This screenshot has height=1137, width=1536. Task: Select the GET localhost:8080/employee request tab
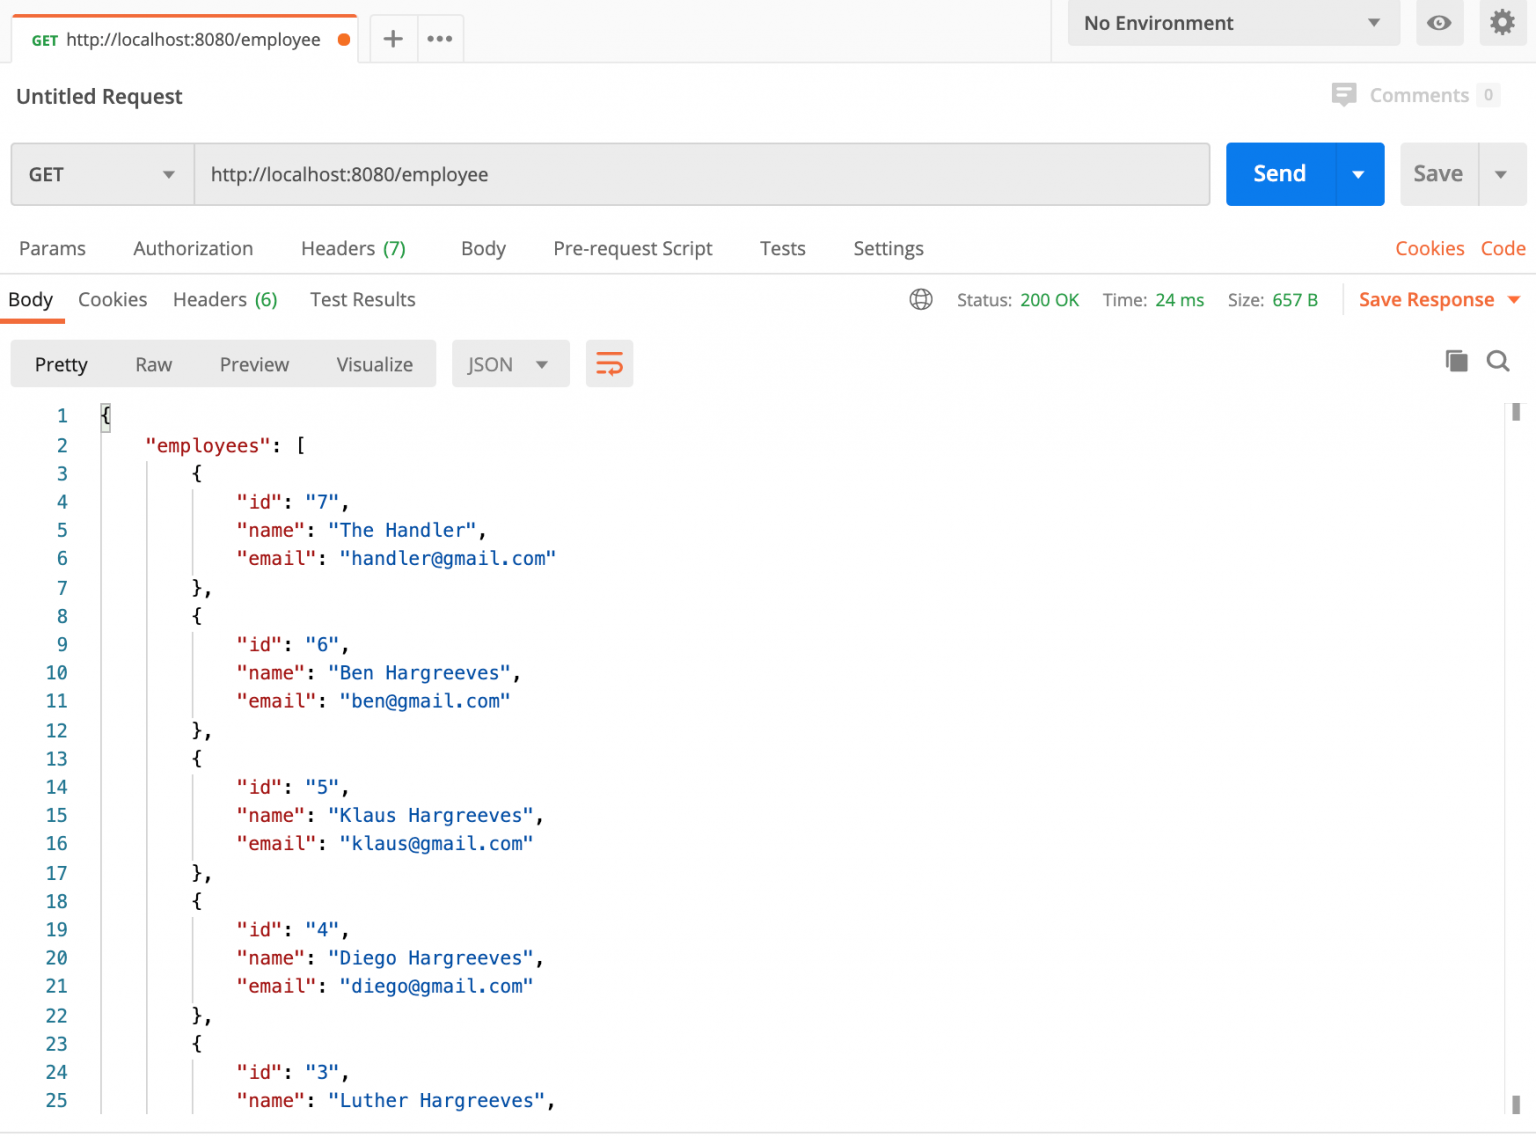tap(184, 40)
